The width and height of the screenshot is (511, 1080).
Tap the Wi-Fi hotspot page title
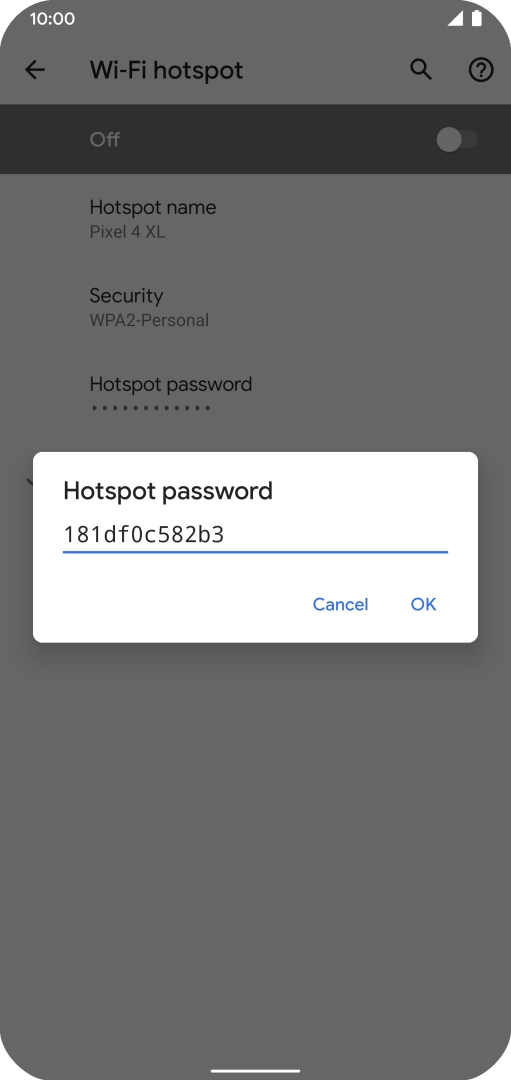coord(166,70)
